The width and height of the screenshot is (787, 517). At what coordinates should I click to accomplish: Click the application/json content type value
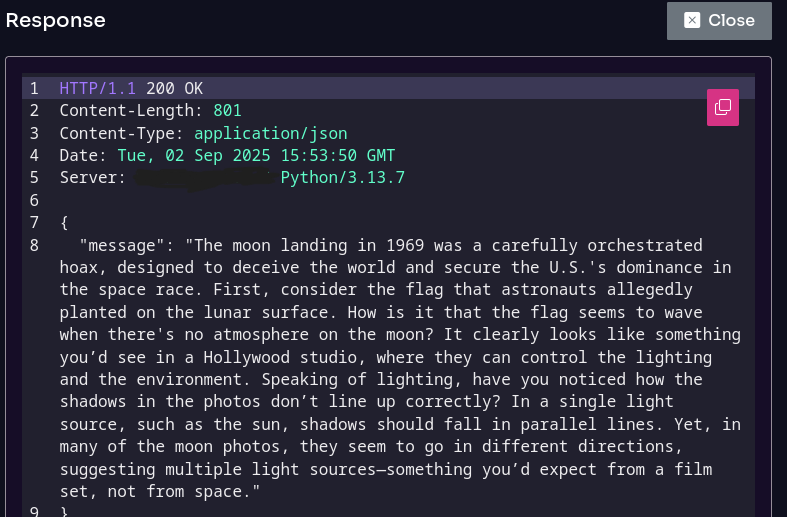270,133
